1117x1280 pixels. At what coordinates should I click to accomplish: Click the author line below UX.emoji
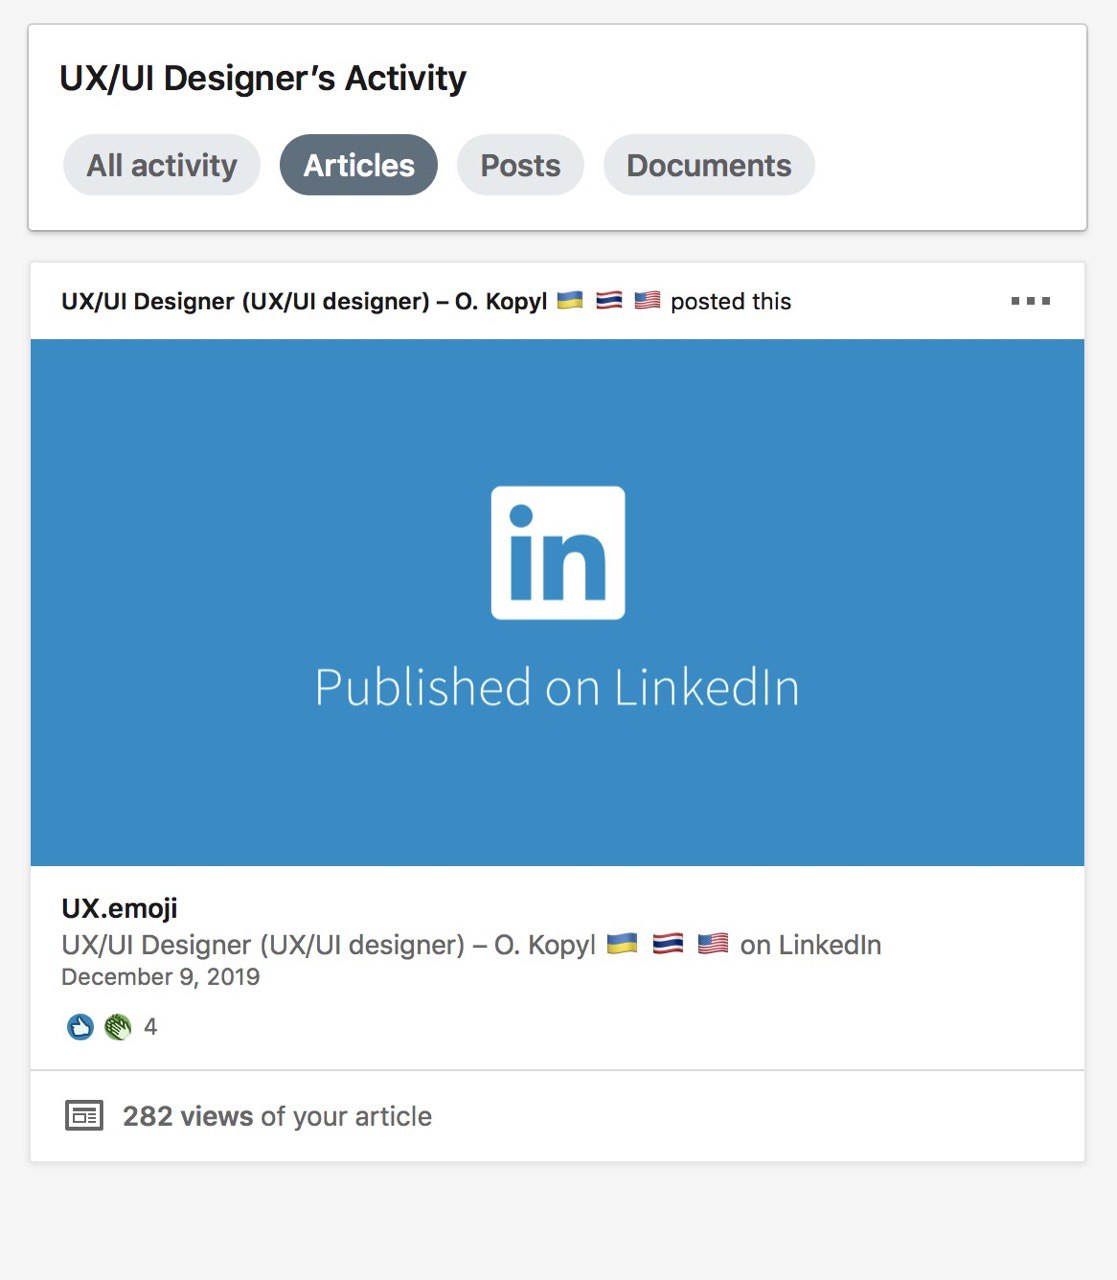click(x=328, y=945)
